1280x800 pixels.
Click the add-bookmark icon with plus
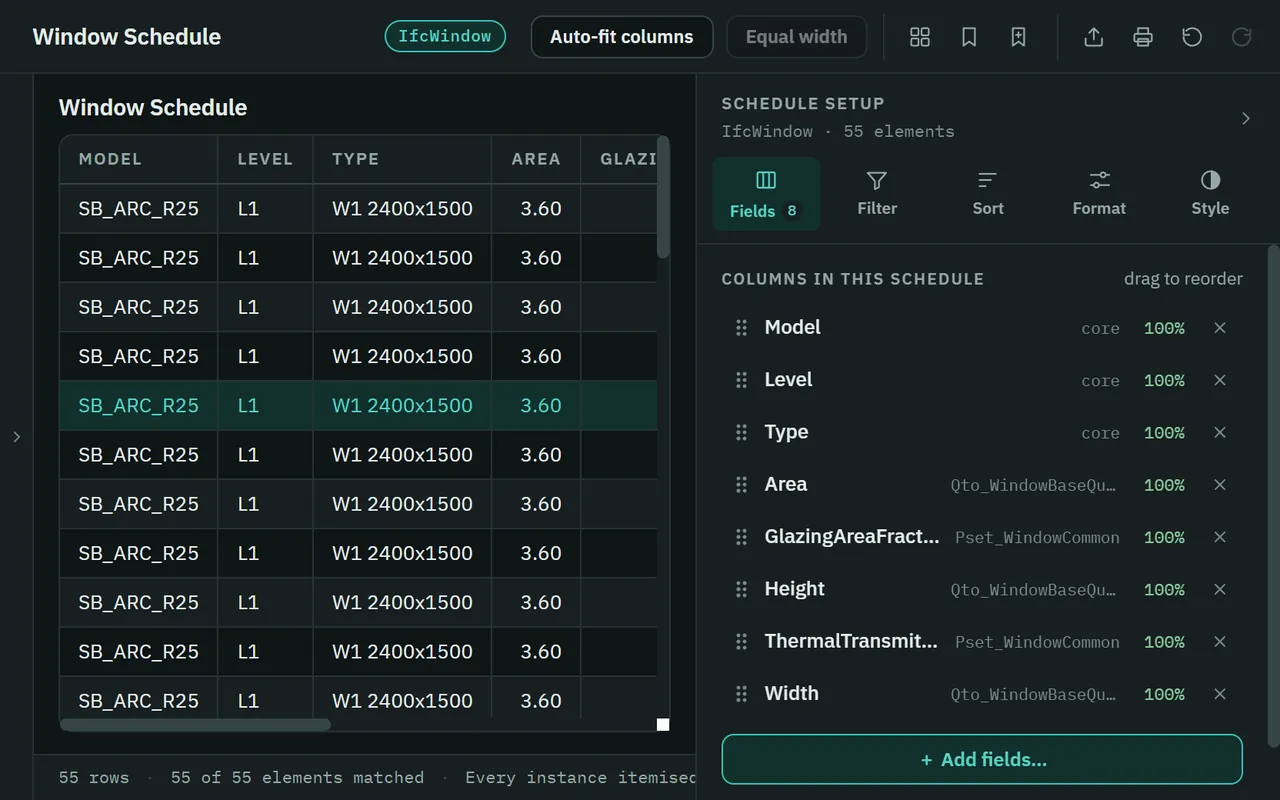coord(1018,37)
